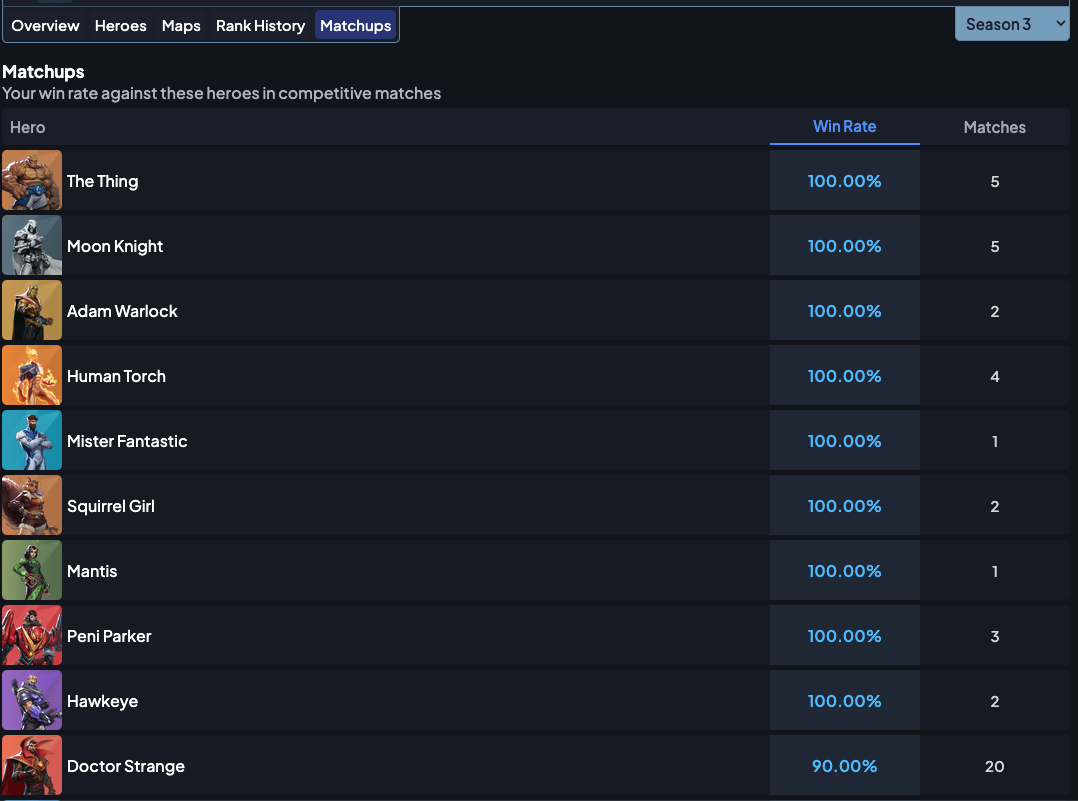The height and width of the screenshot is (801, 1078).
Task: Sort table by Win Rate column
Action: point(844,127)
